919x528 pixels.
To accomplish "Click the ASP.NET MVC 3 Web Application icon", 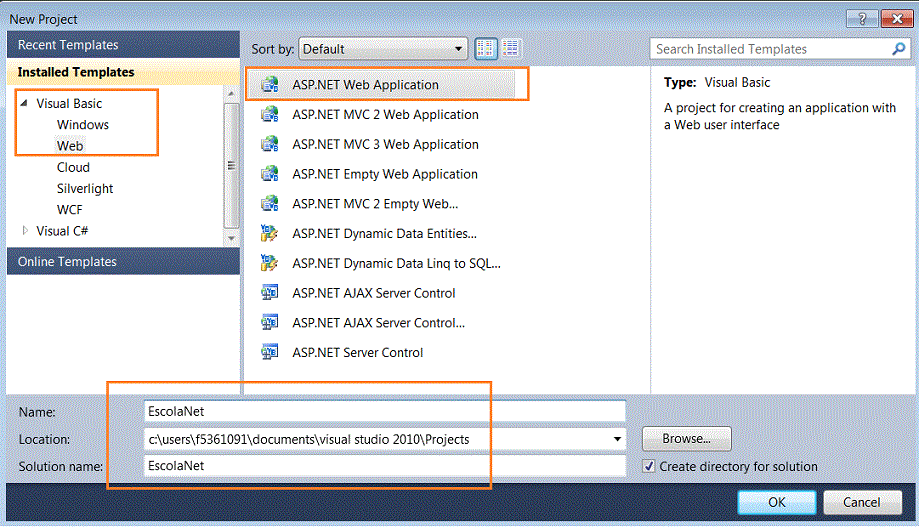I will point(270,144).
